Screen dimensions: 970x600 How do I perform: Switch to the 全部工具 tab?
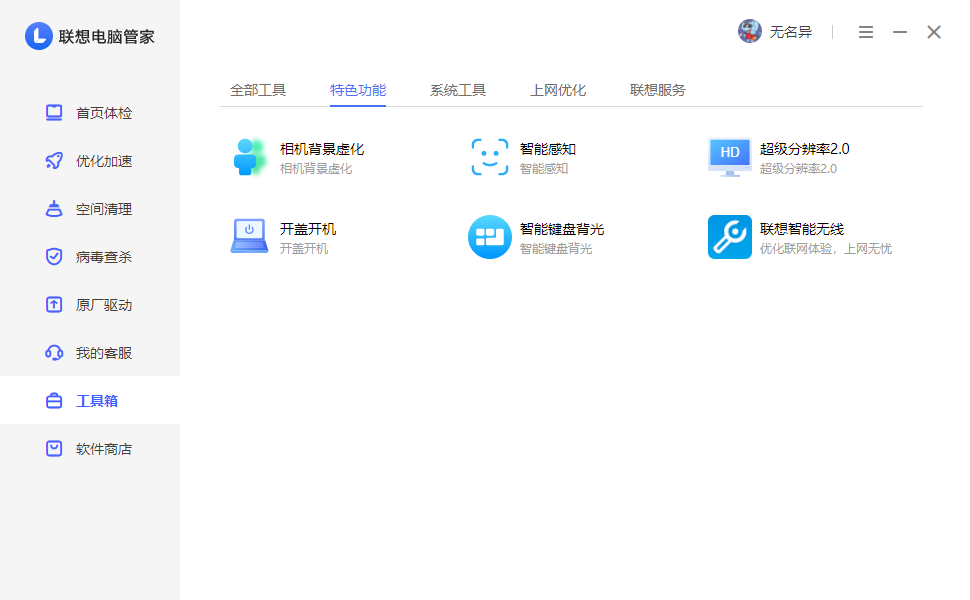click(x=258, y=90)
